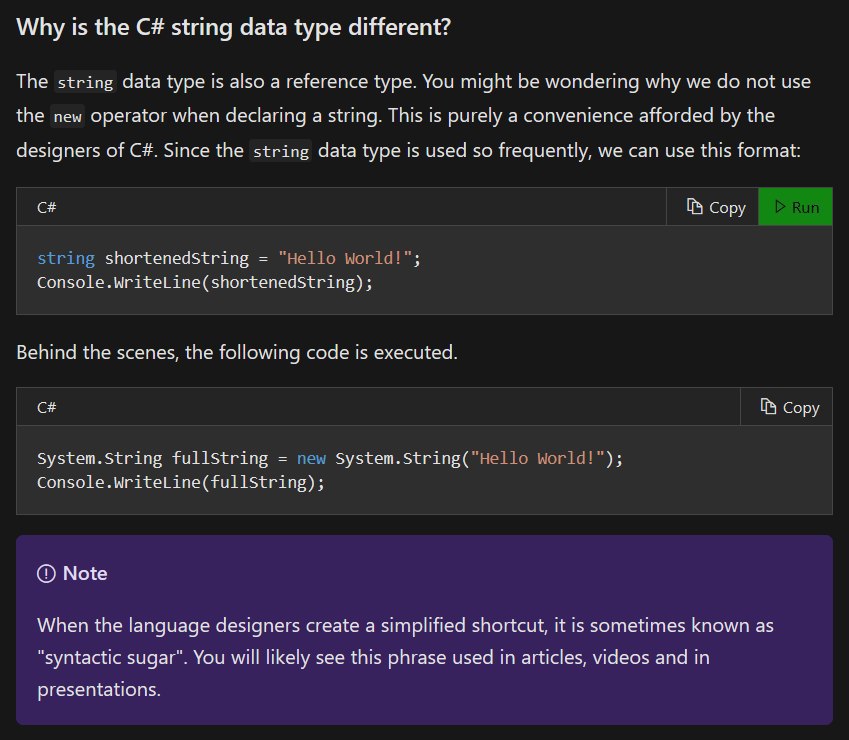
Task: Click the inline code 'new' in the paragraph
Action: pos(67,116)
